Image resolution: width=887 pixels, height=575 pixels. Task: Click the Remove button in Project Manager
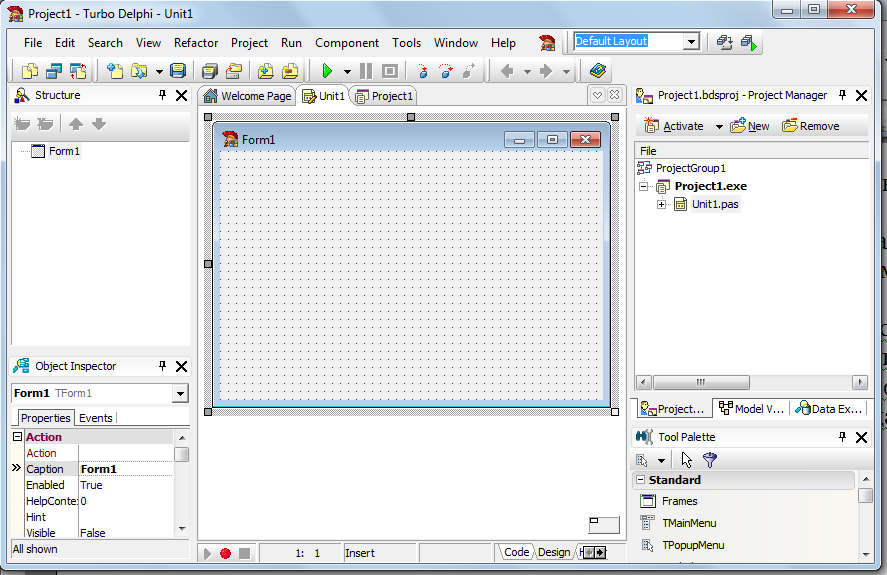(811, 126)
